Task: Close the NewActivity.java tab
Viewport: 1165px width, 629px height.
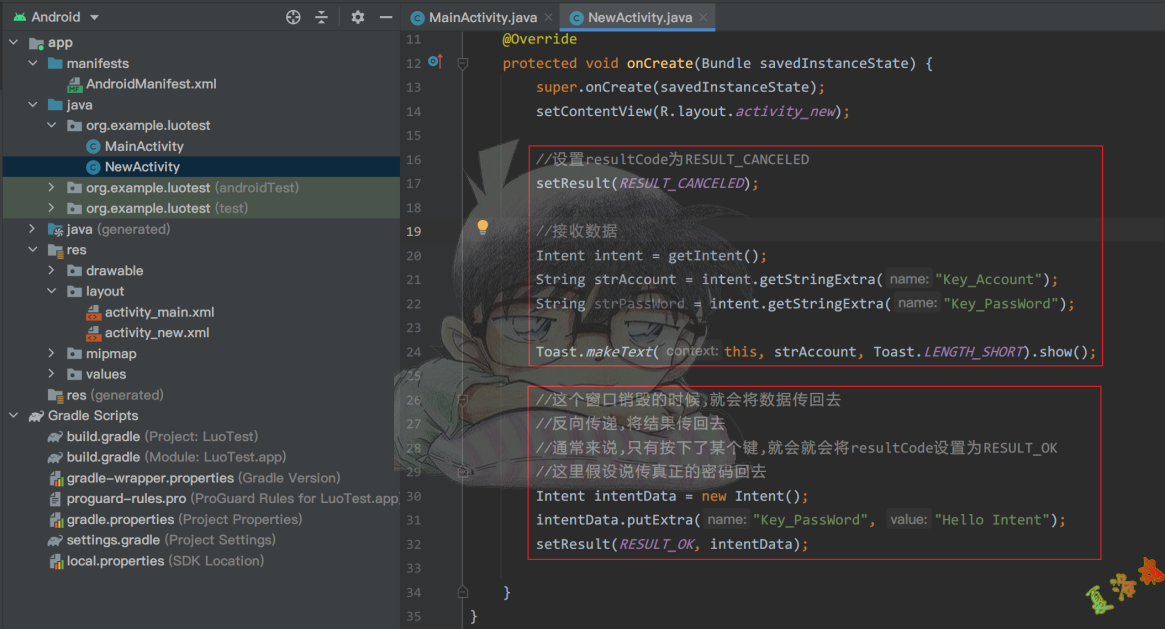Action: [x=704, y=18]
